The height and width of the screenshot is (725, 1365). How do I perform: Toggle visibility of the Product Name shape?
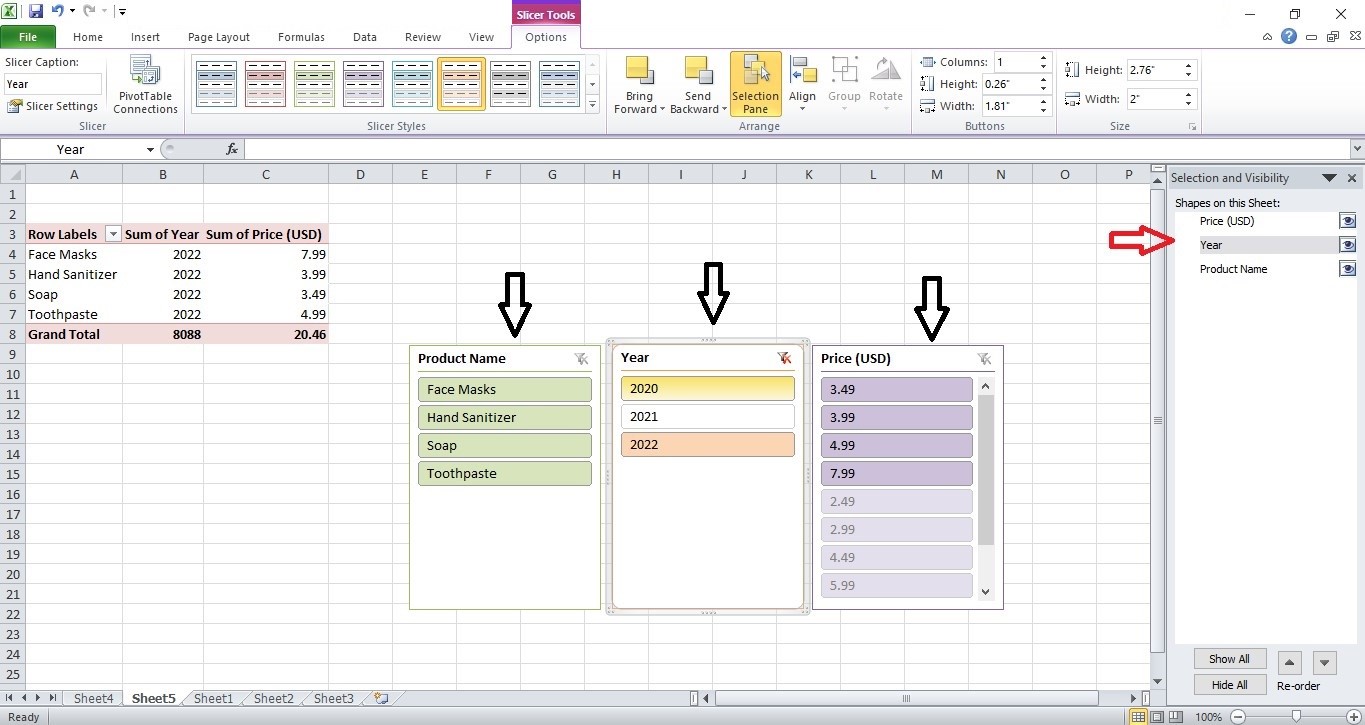click(1347, 268)
